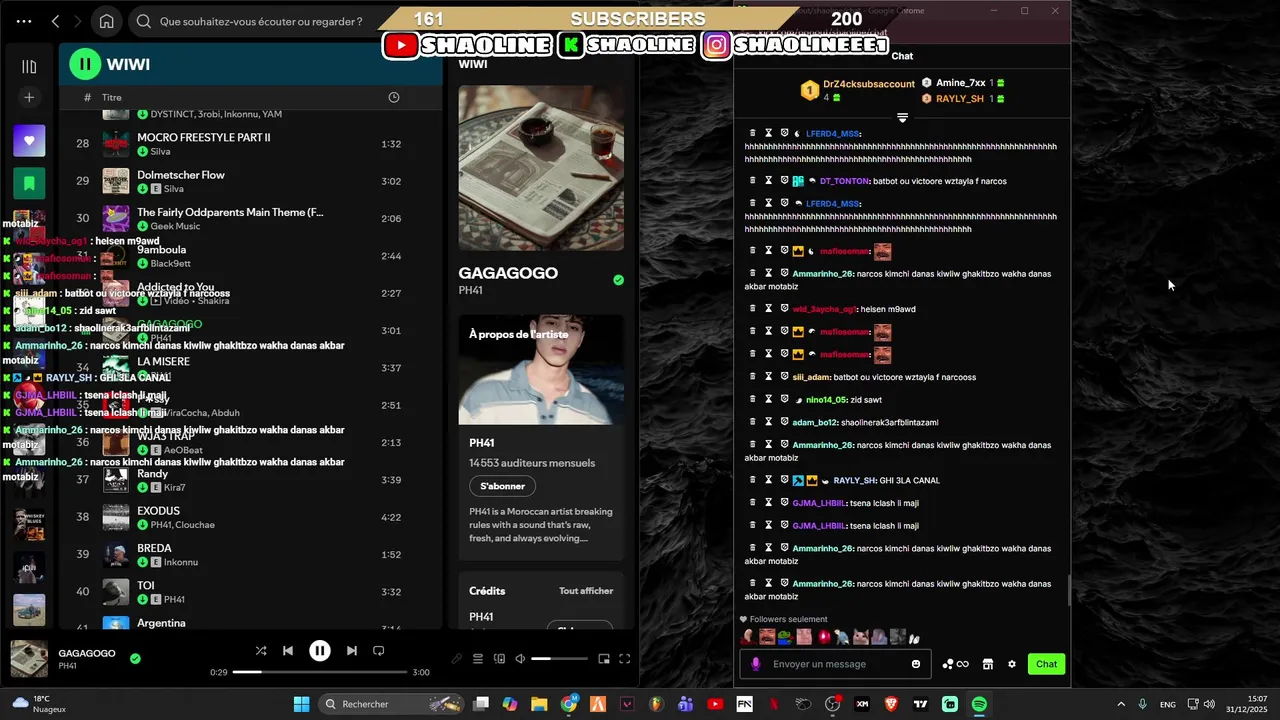Viewport: 1280px width, 720px height.
Task: Go to the previous track in Spotify
Action: (x=288, y=651)
